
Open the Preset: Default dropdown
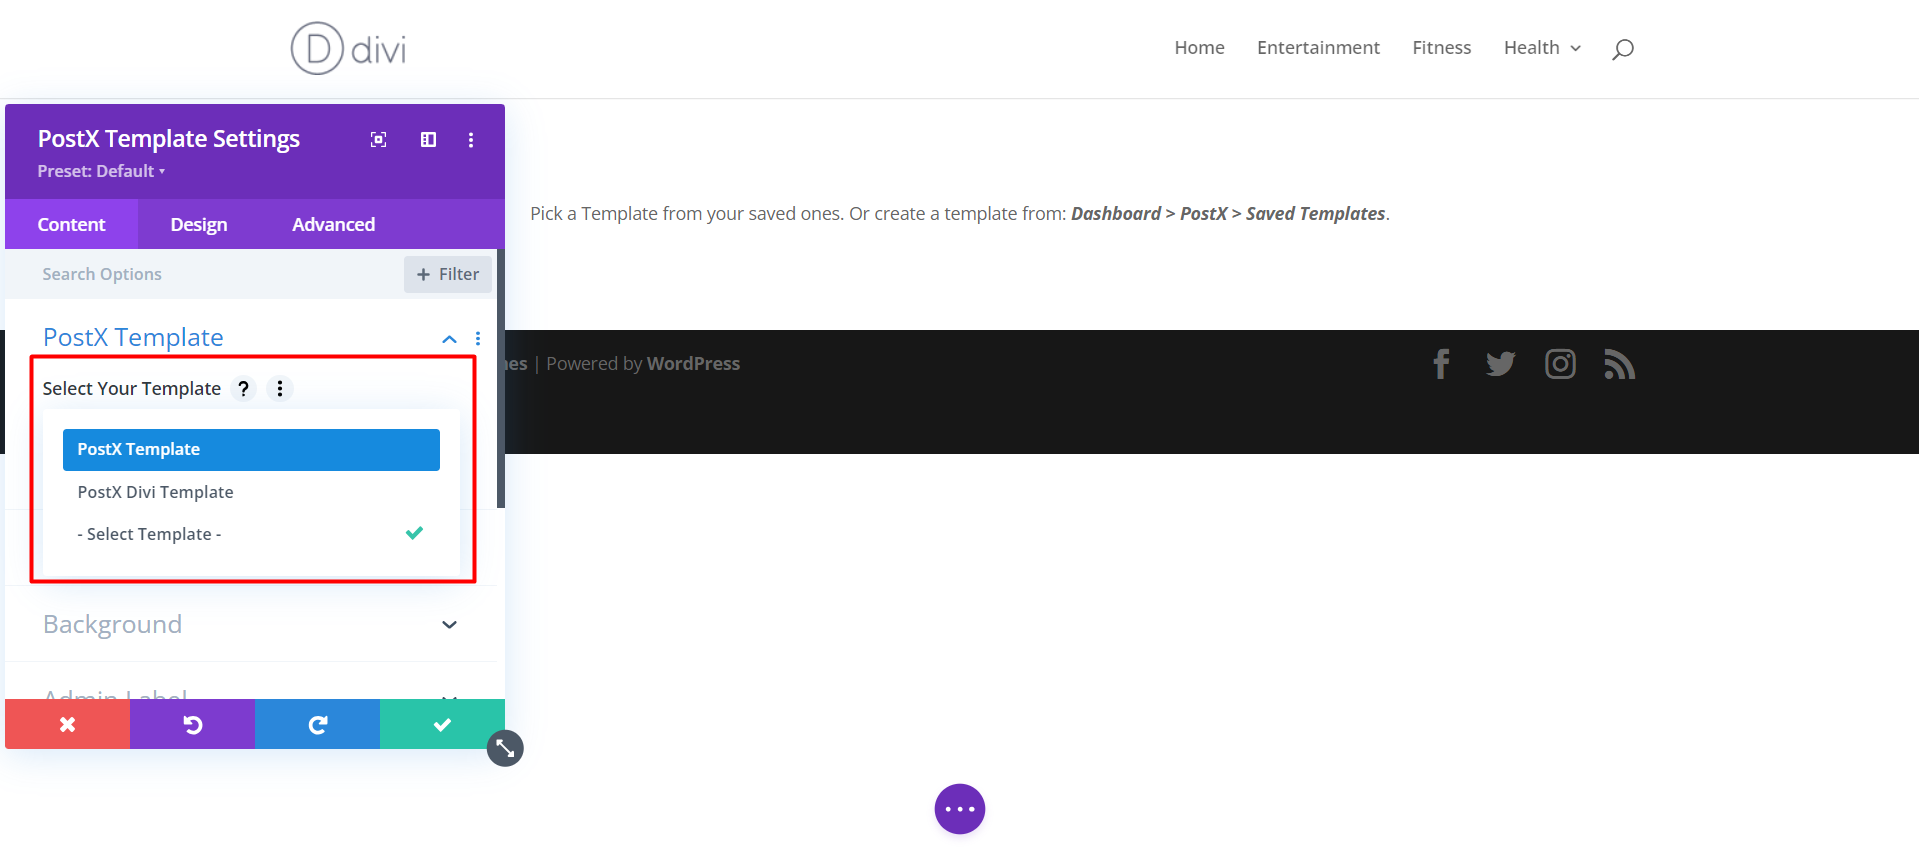click(x=101, y=171)
